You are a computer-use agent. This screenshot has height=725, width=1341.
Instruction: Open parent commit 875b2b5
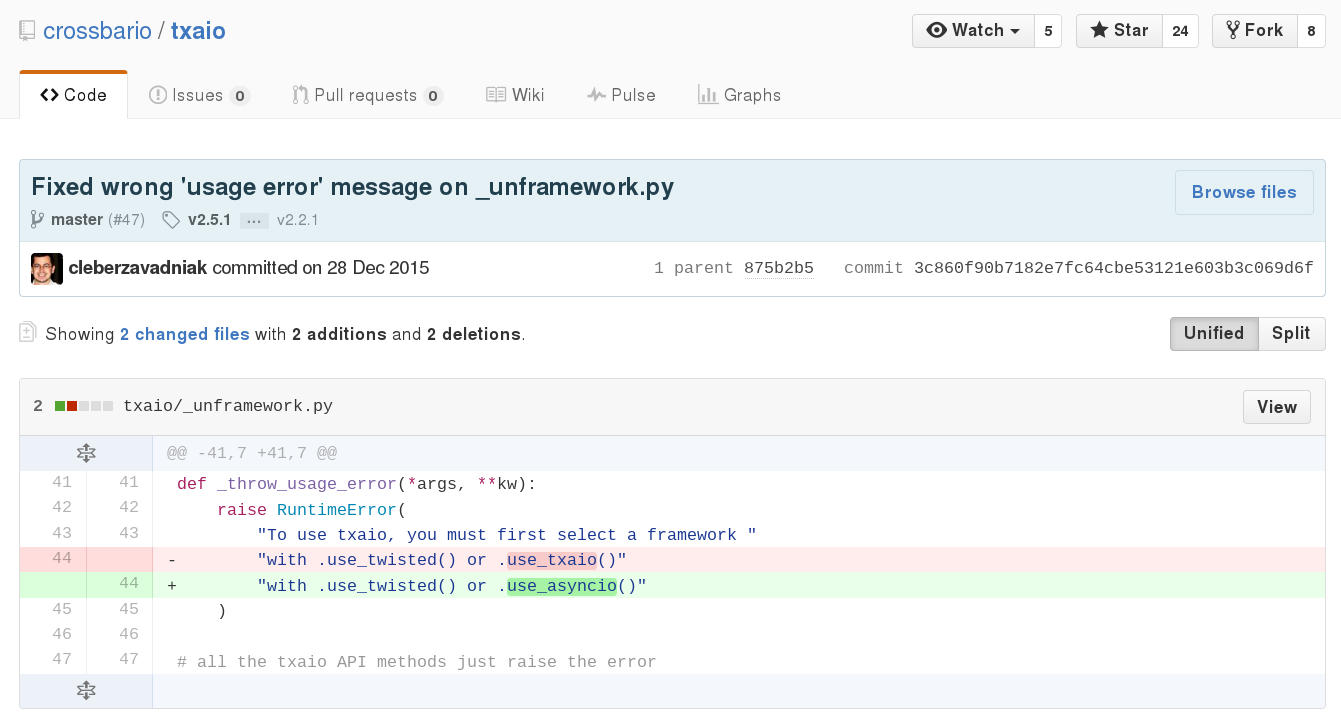[x=778, y=268]
